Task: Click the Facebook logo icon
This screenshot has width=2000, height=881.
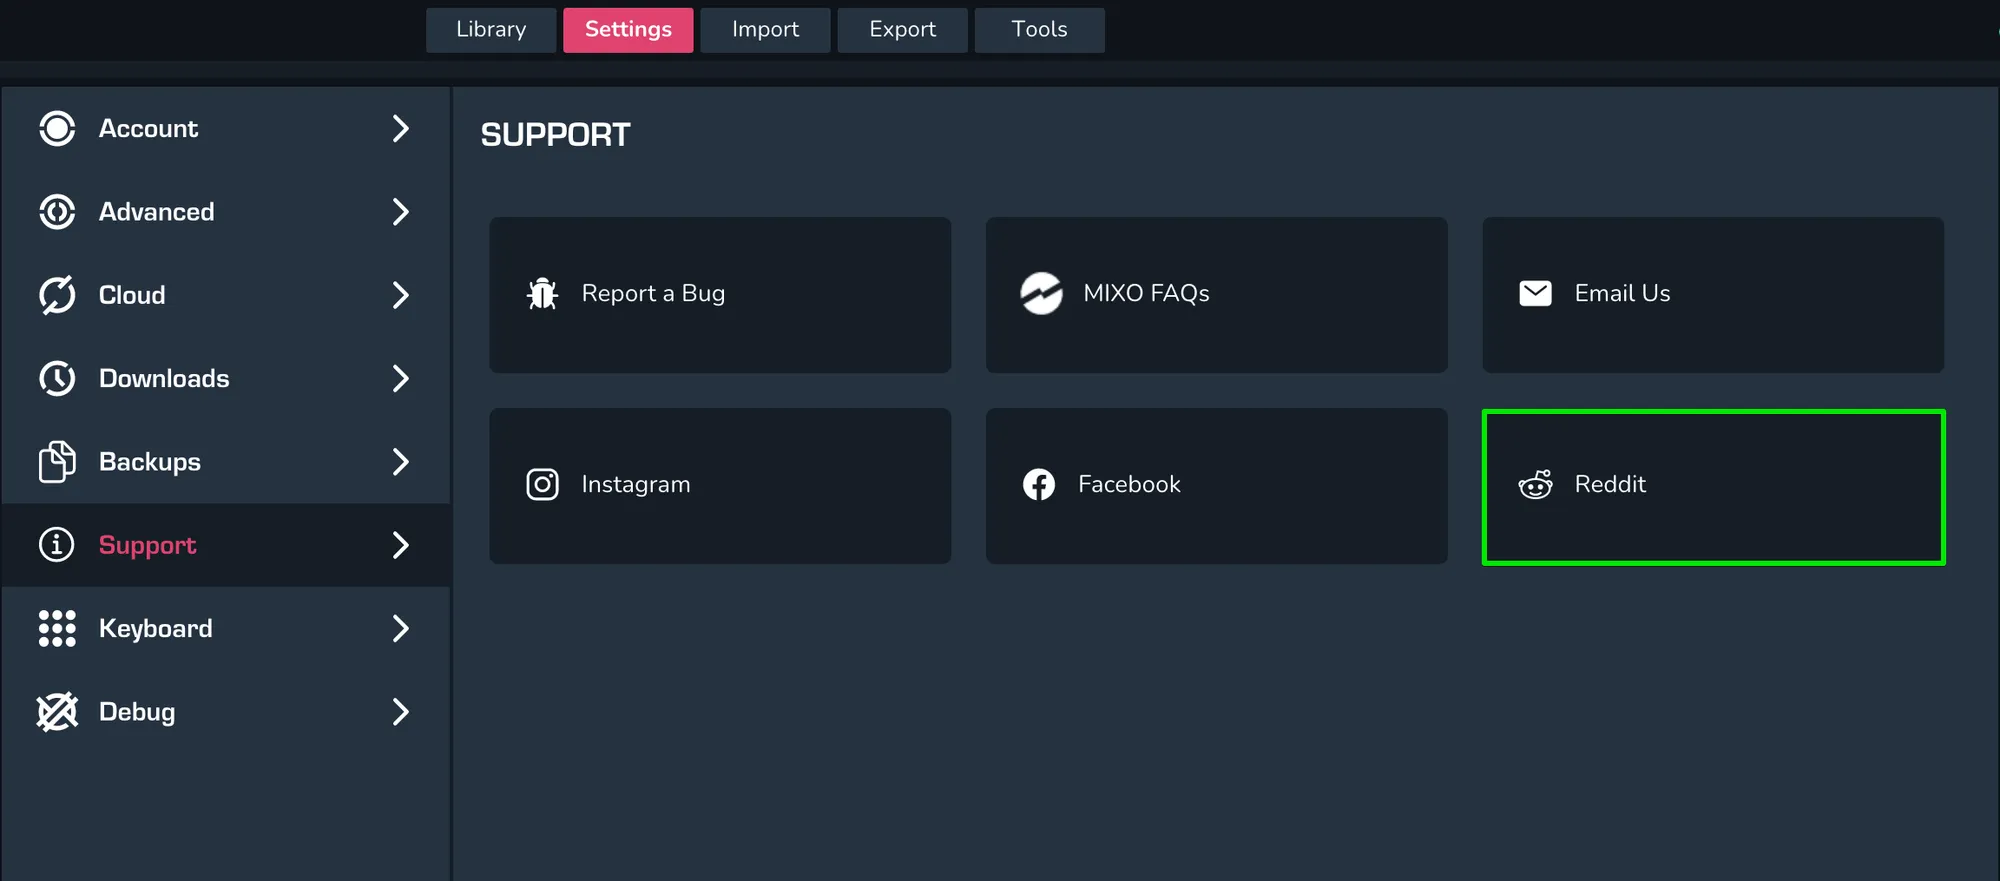Action: click(1039, 484)
